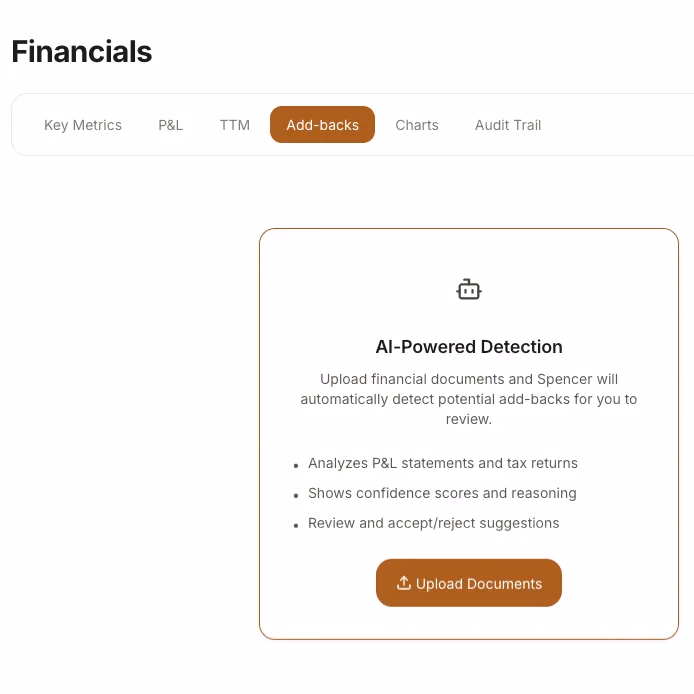The height and width of the screenshot is (694, 694).
Task: Click the upload arrow icon
Action: (404, 583)
